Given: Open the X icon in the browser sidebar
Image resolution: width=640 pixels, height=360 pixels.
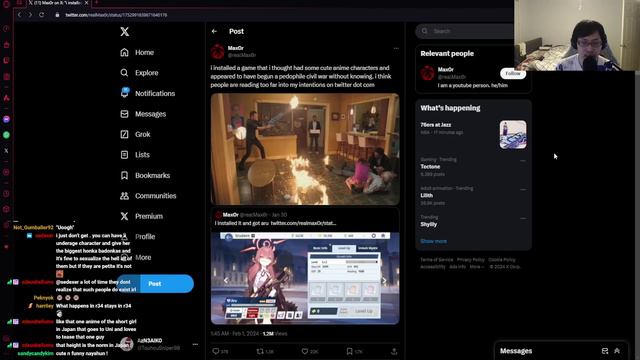Looking at the screenshot, I should pyautogui.click(x=6, y=151).
